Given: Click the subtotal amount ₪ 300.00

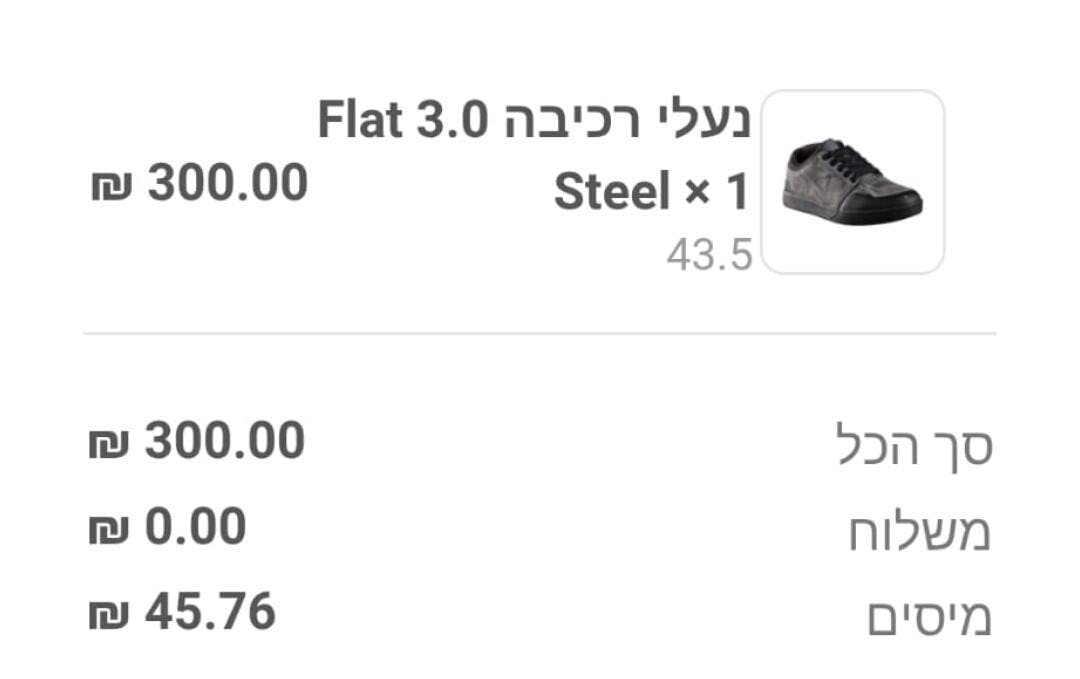Looking at the screenshot, I should click(197, 441).
